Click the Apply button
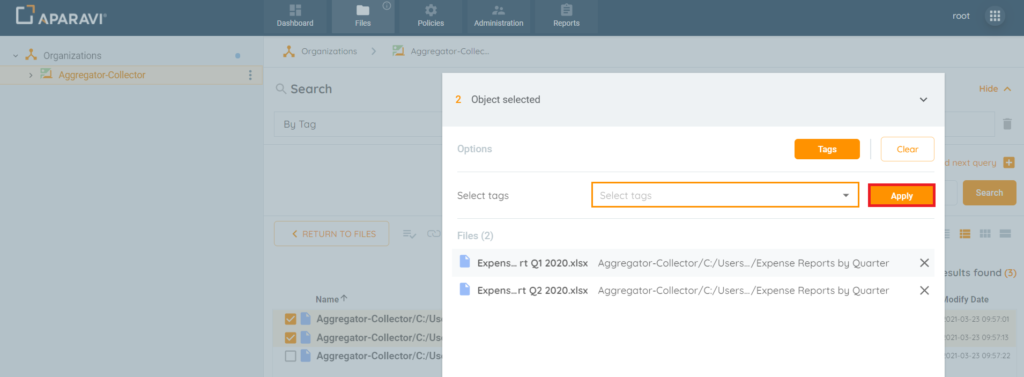This screenshot has height=377, width=1024. [x=901, y=195]
